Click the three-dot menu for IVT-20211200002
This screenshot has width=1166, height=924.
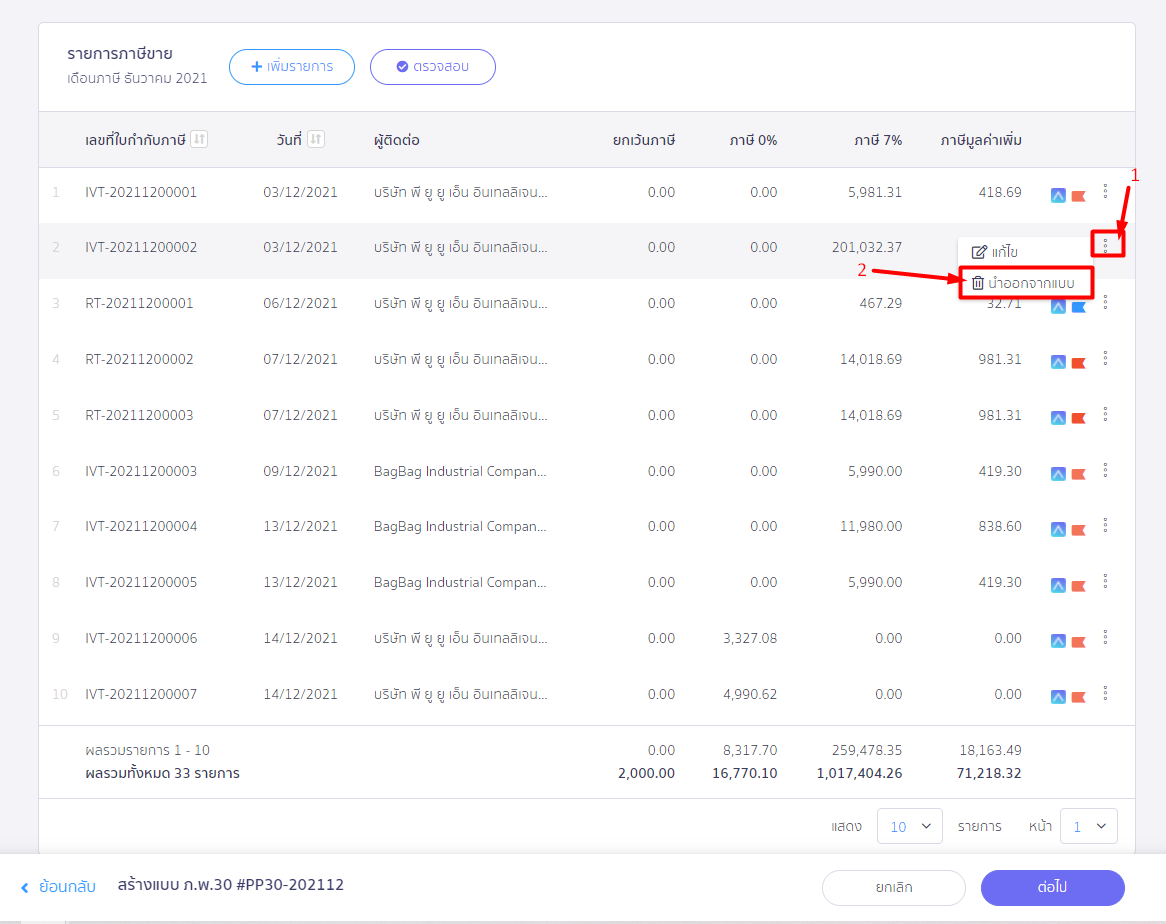click(1106, 245)
